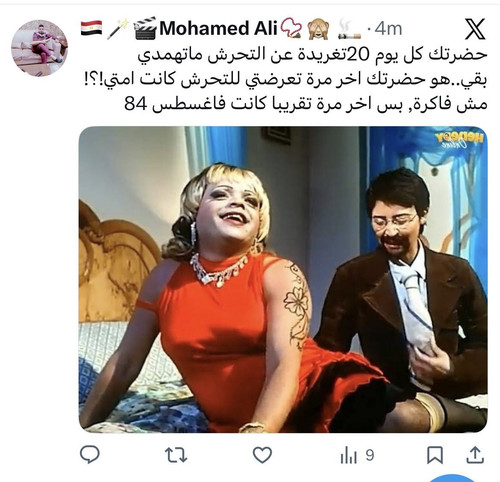Open the Mohamed Ali display name link
The image size is (500, 482).
coord(218,28)
